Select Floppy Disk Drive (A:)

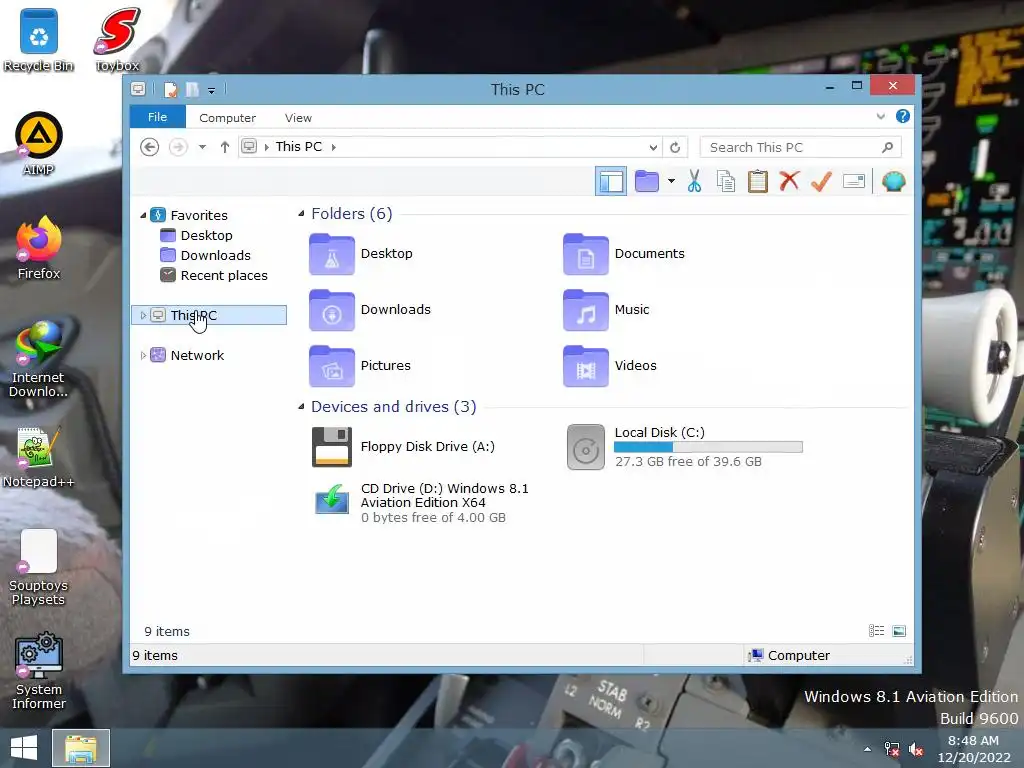coord(403,447)
